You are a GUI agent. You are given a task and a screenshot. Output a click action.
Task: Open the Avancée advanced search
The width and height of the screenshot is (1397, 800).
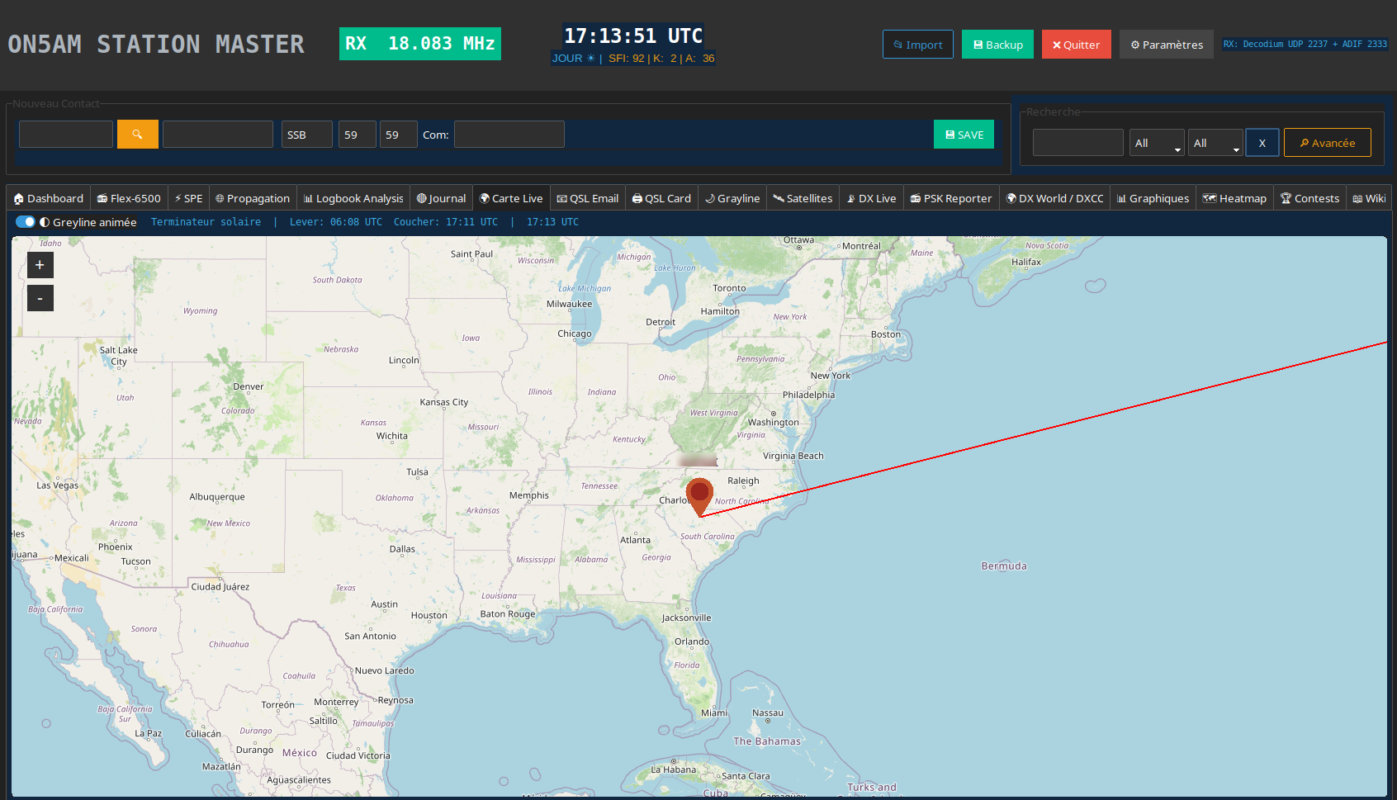click(x=1327, y=143)
